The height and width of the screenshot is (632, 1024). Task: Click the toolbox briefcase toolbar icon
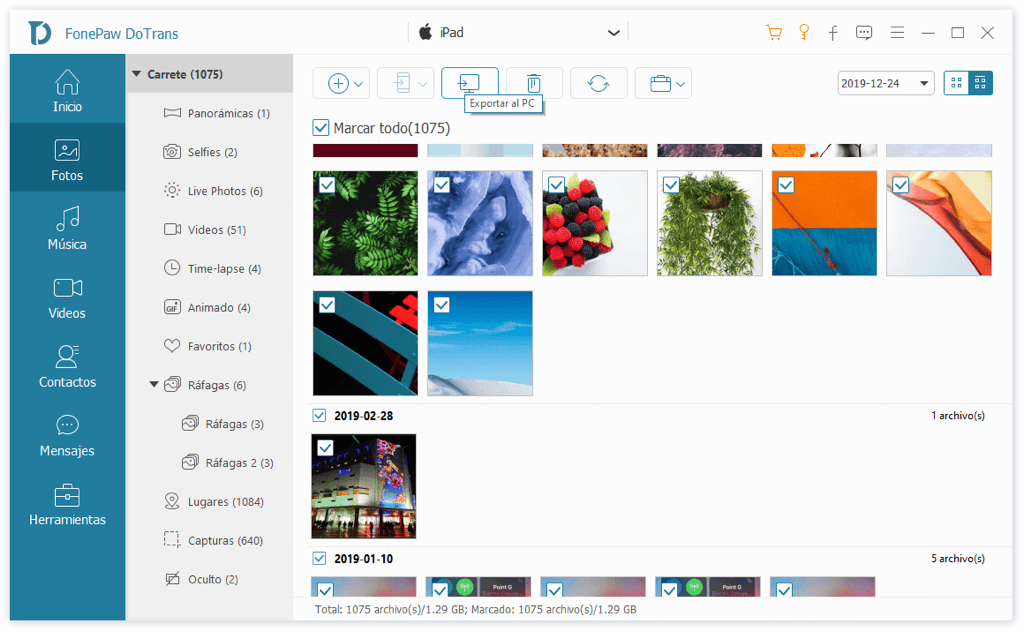660,84
